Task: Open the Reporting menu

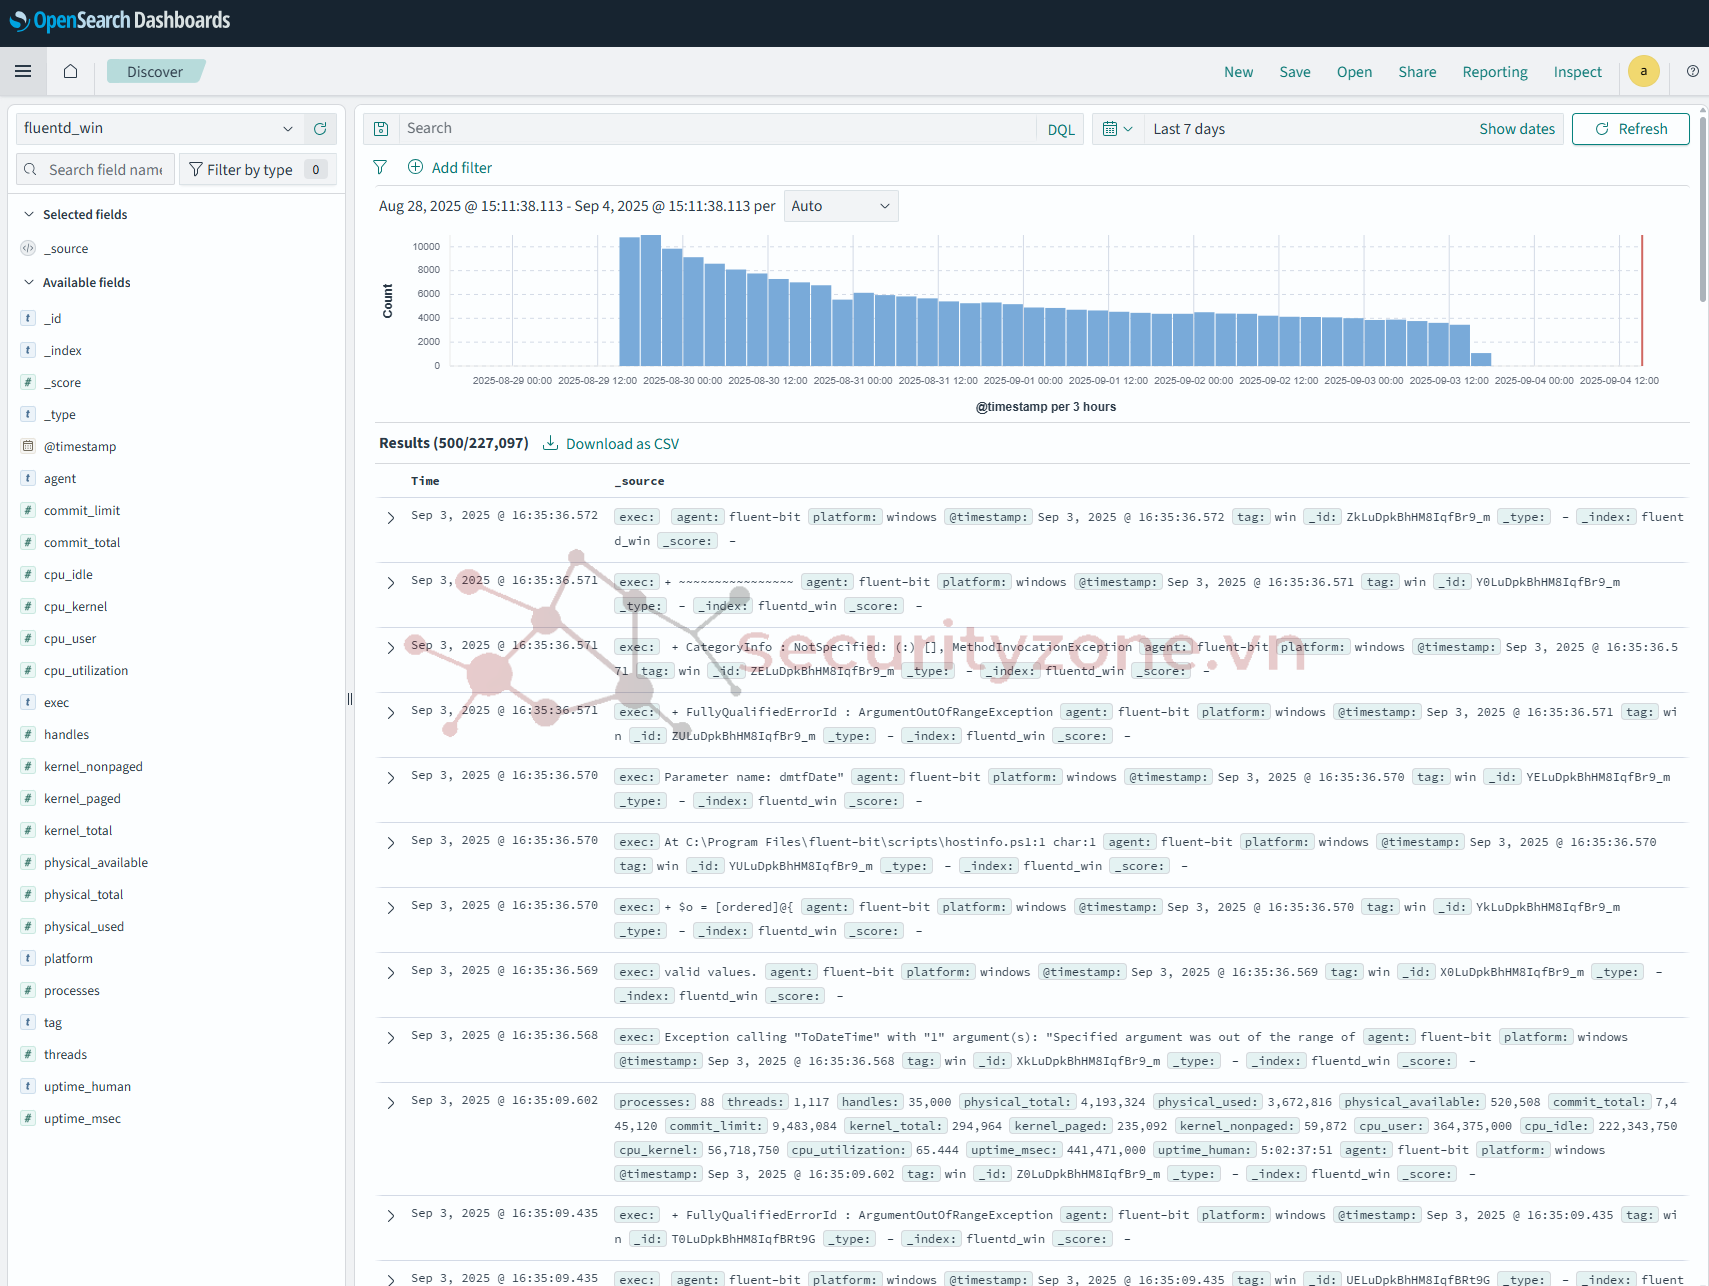Action: (x=1495, y=72)
